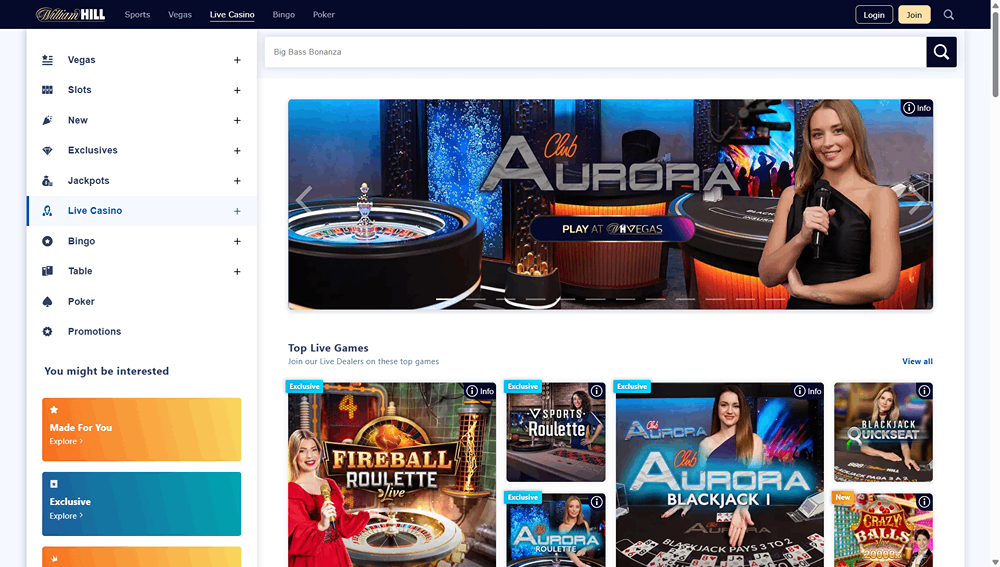1000x567 pixels.
Task: Go to next banner slide arrow
Action: (x=916, y=199)
